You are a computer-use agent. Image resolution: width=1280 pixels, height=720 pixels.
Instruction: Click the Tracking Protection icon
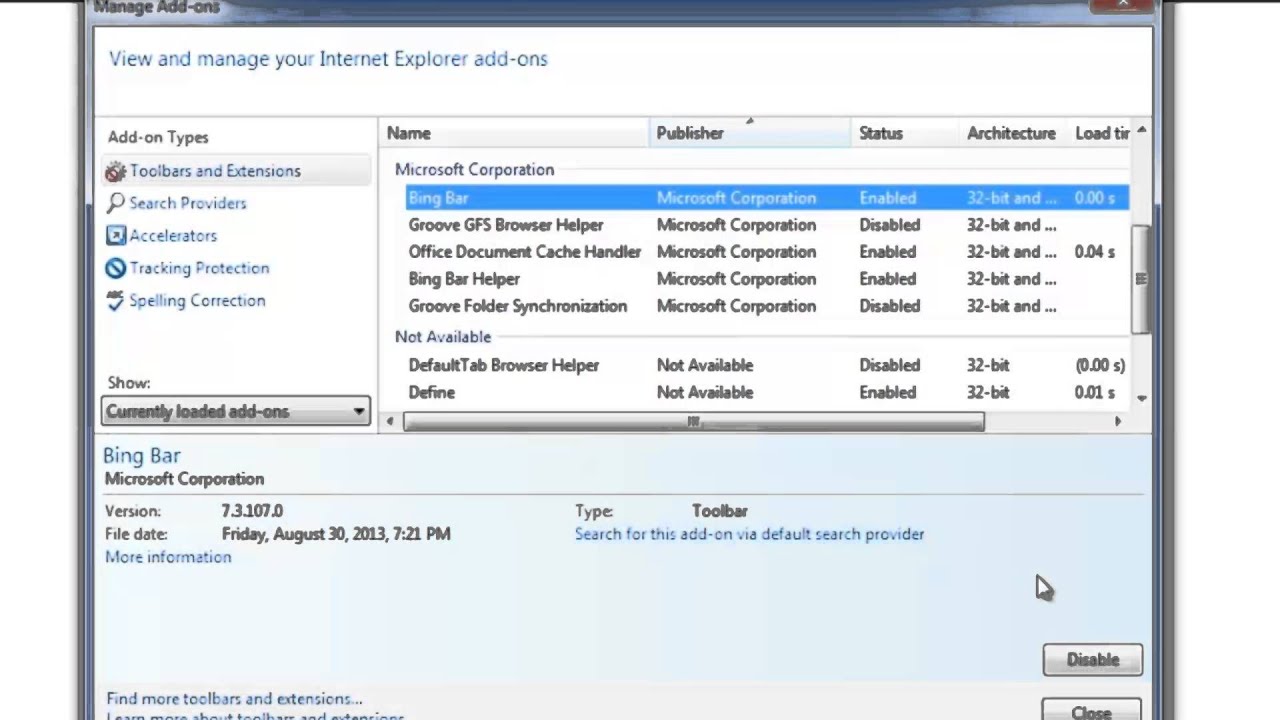pyautogui.click(x=116, y=268)
